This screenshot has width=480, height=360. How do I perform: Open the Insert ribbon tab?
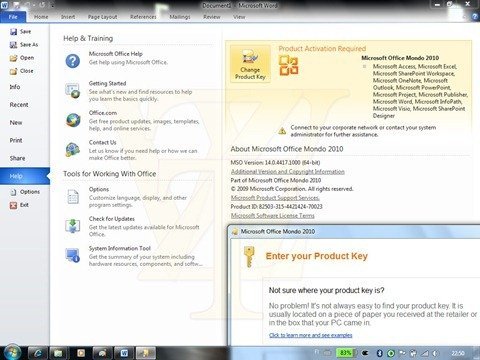[68, 17]
